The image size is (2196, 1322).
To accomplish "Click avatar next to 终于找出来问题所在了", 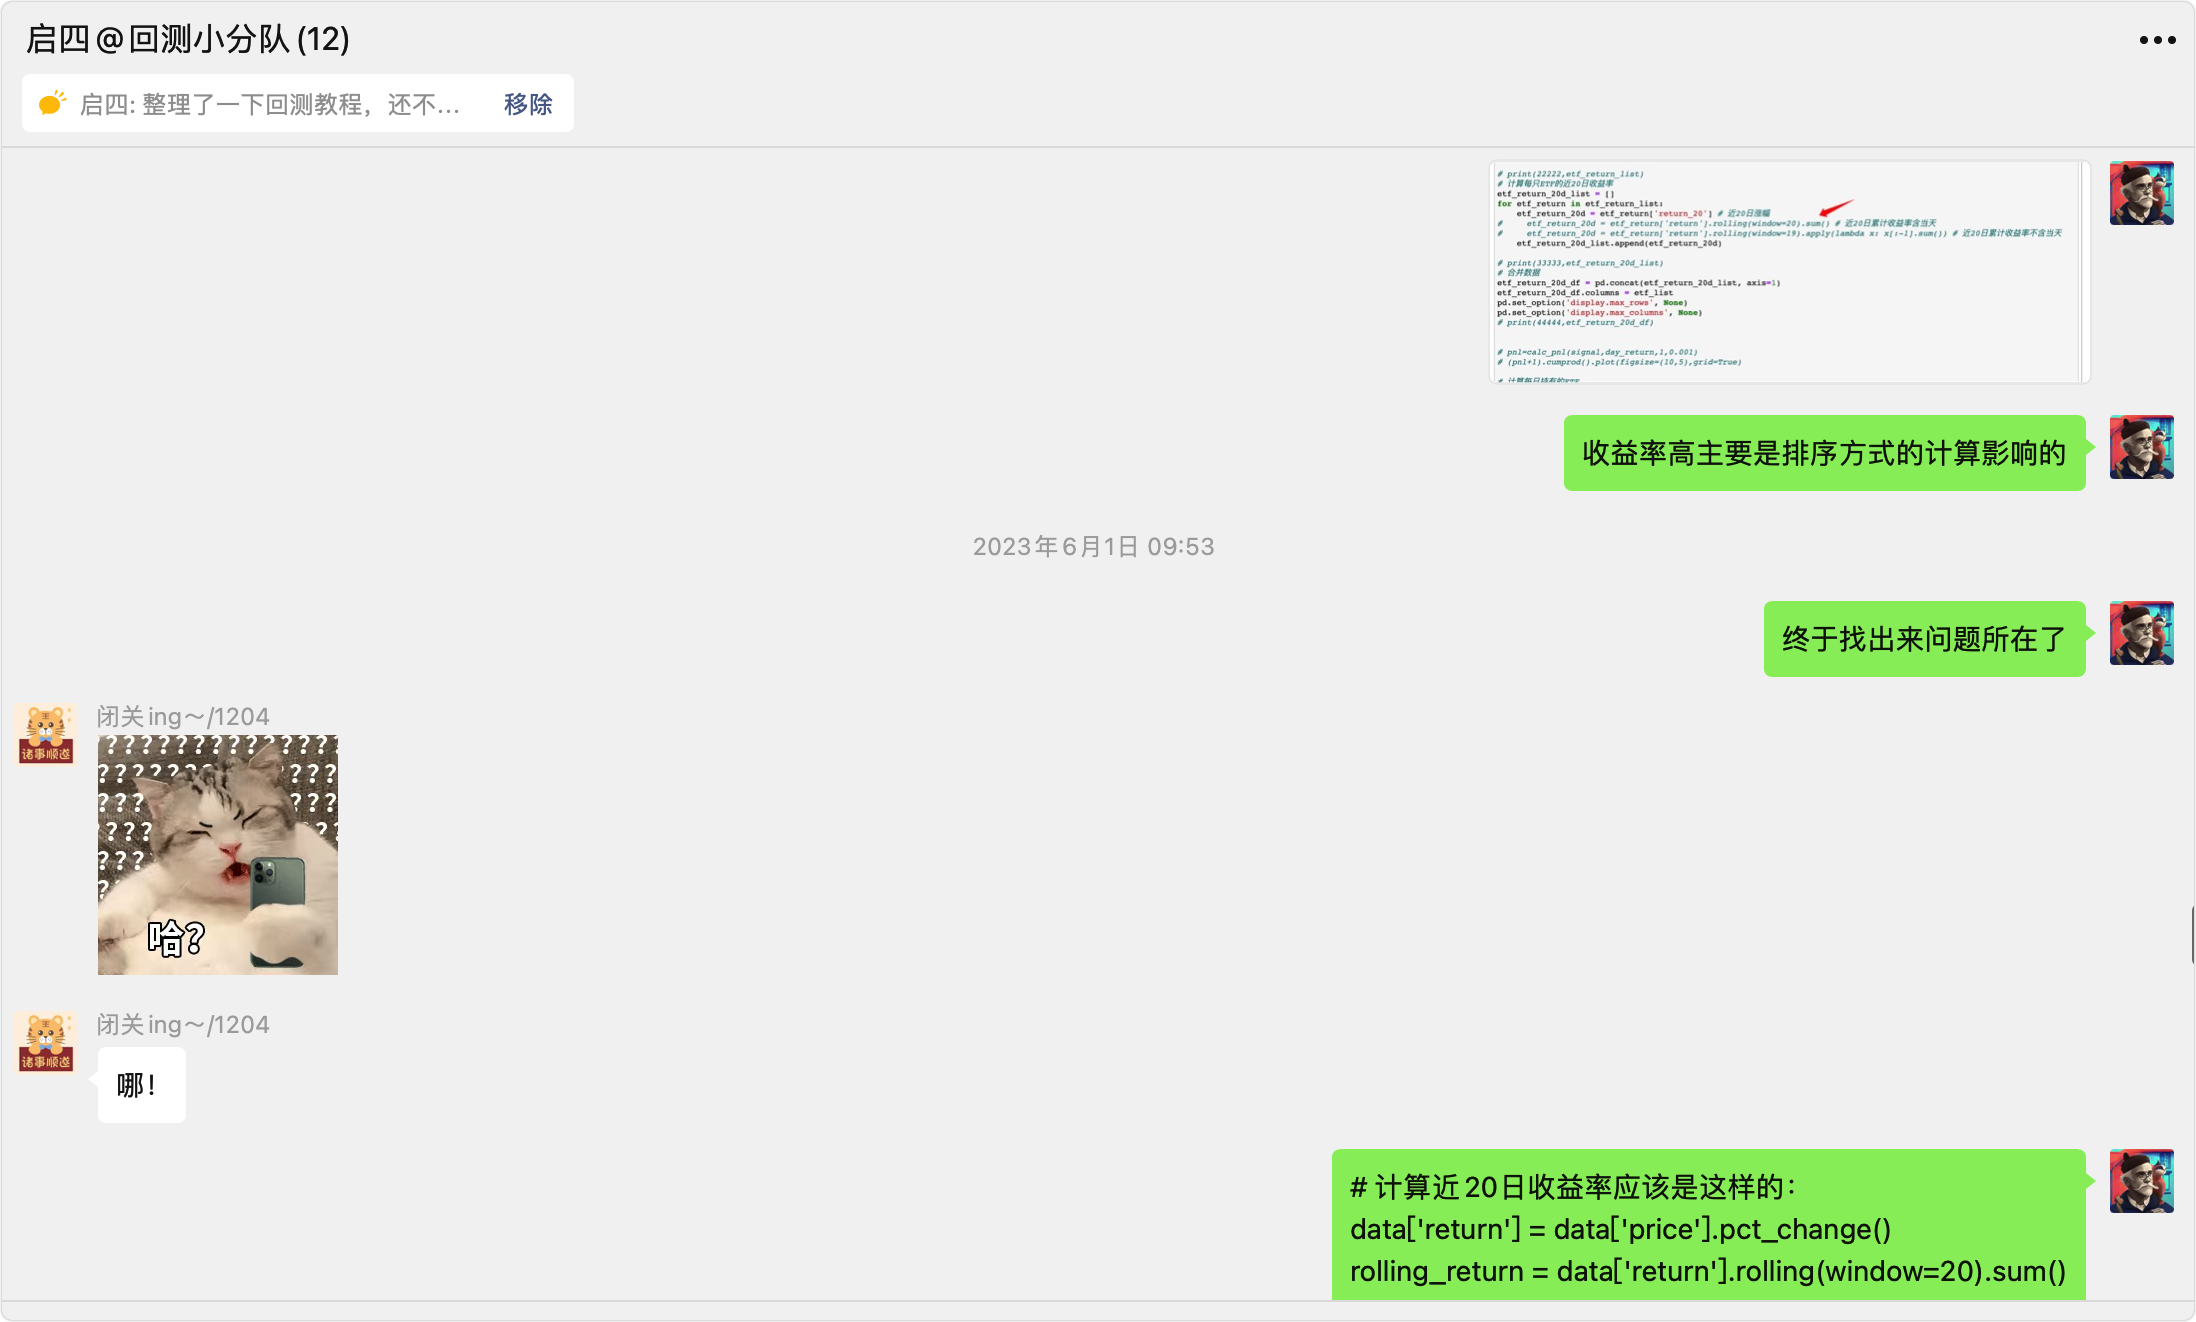I will tap(2141, 633).
